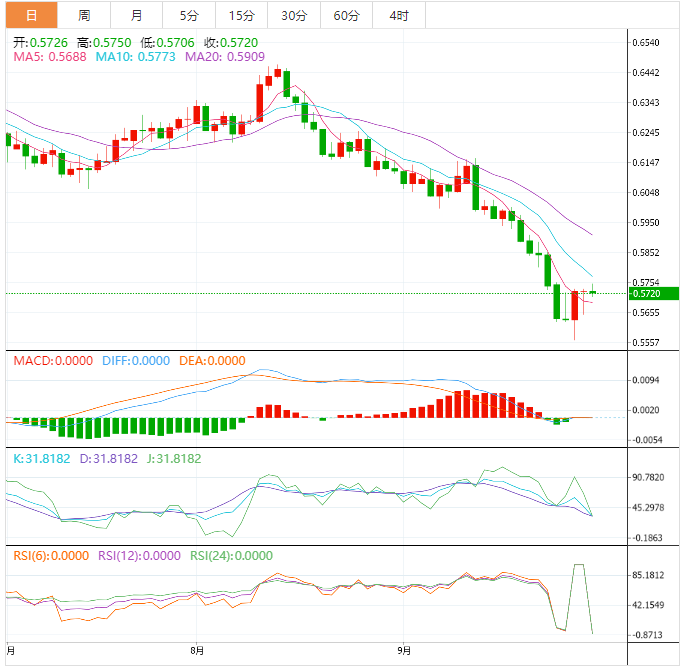Click the DEA value label
Image resolution: width=689 pixels, height=671 pixels.
211,360
